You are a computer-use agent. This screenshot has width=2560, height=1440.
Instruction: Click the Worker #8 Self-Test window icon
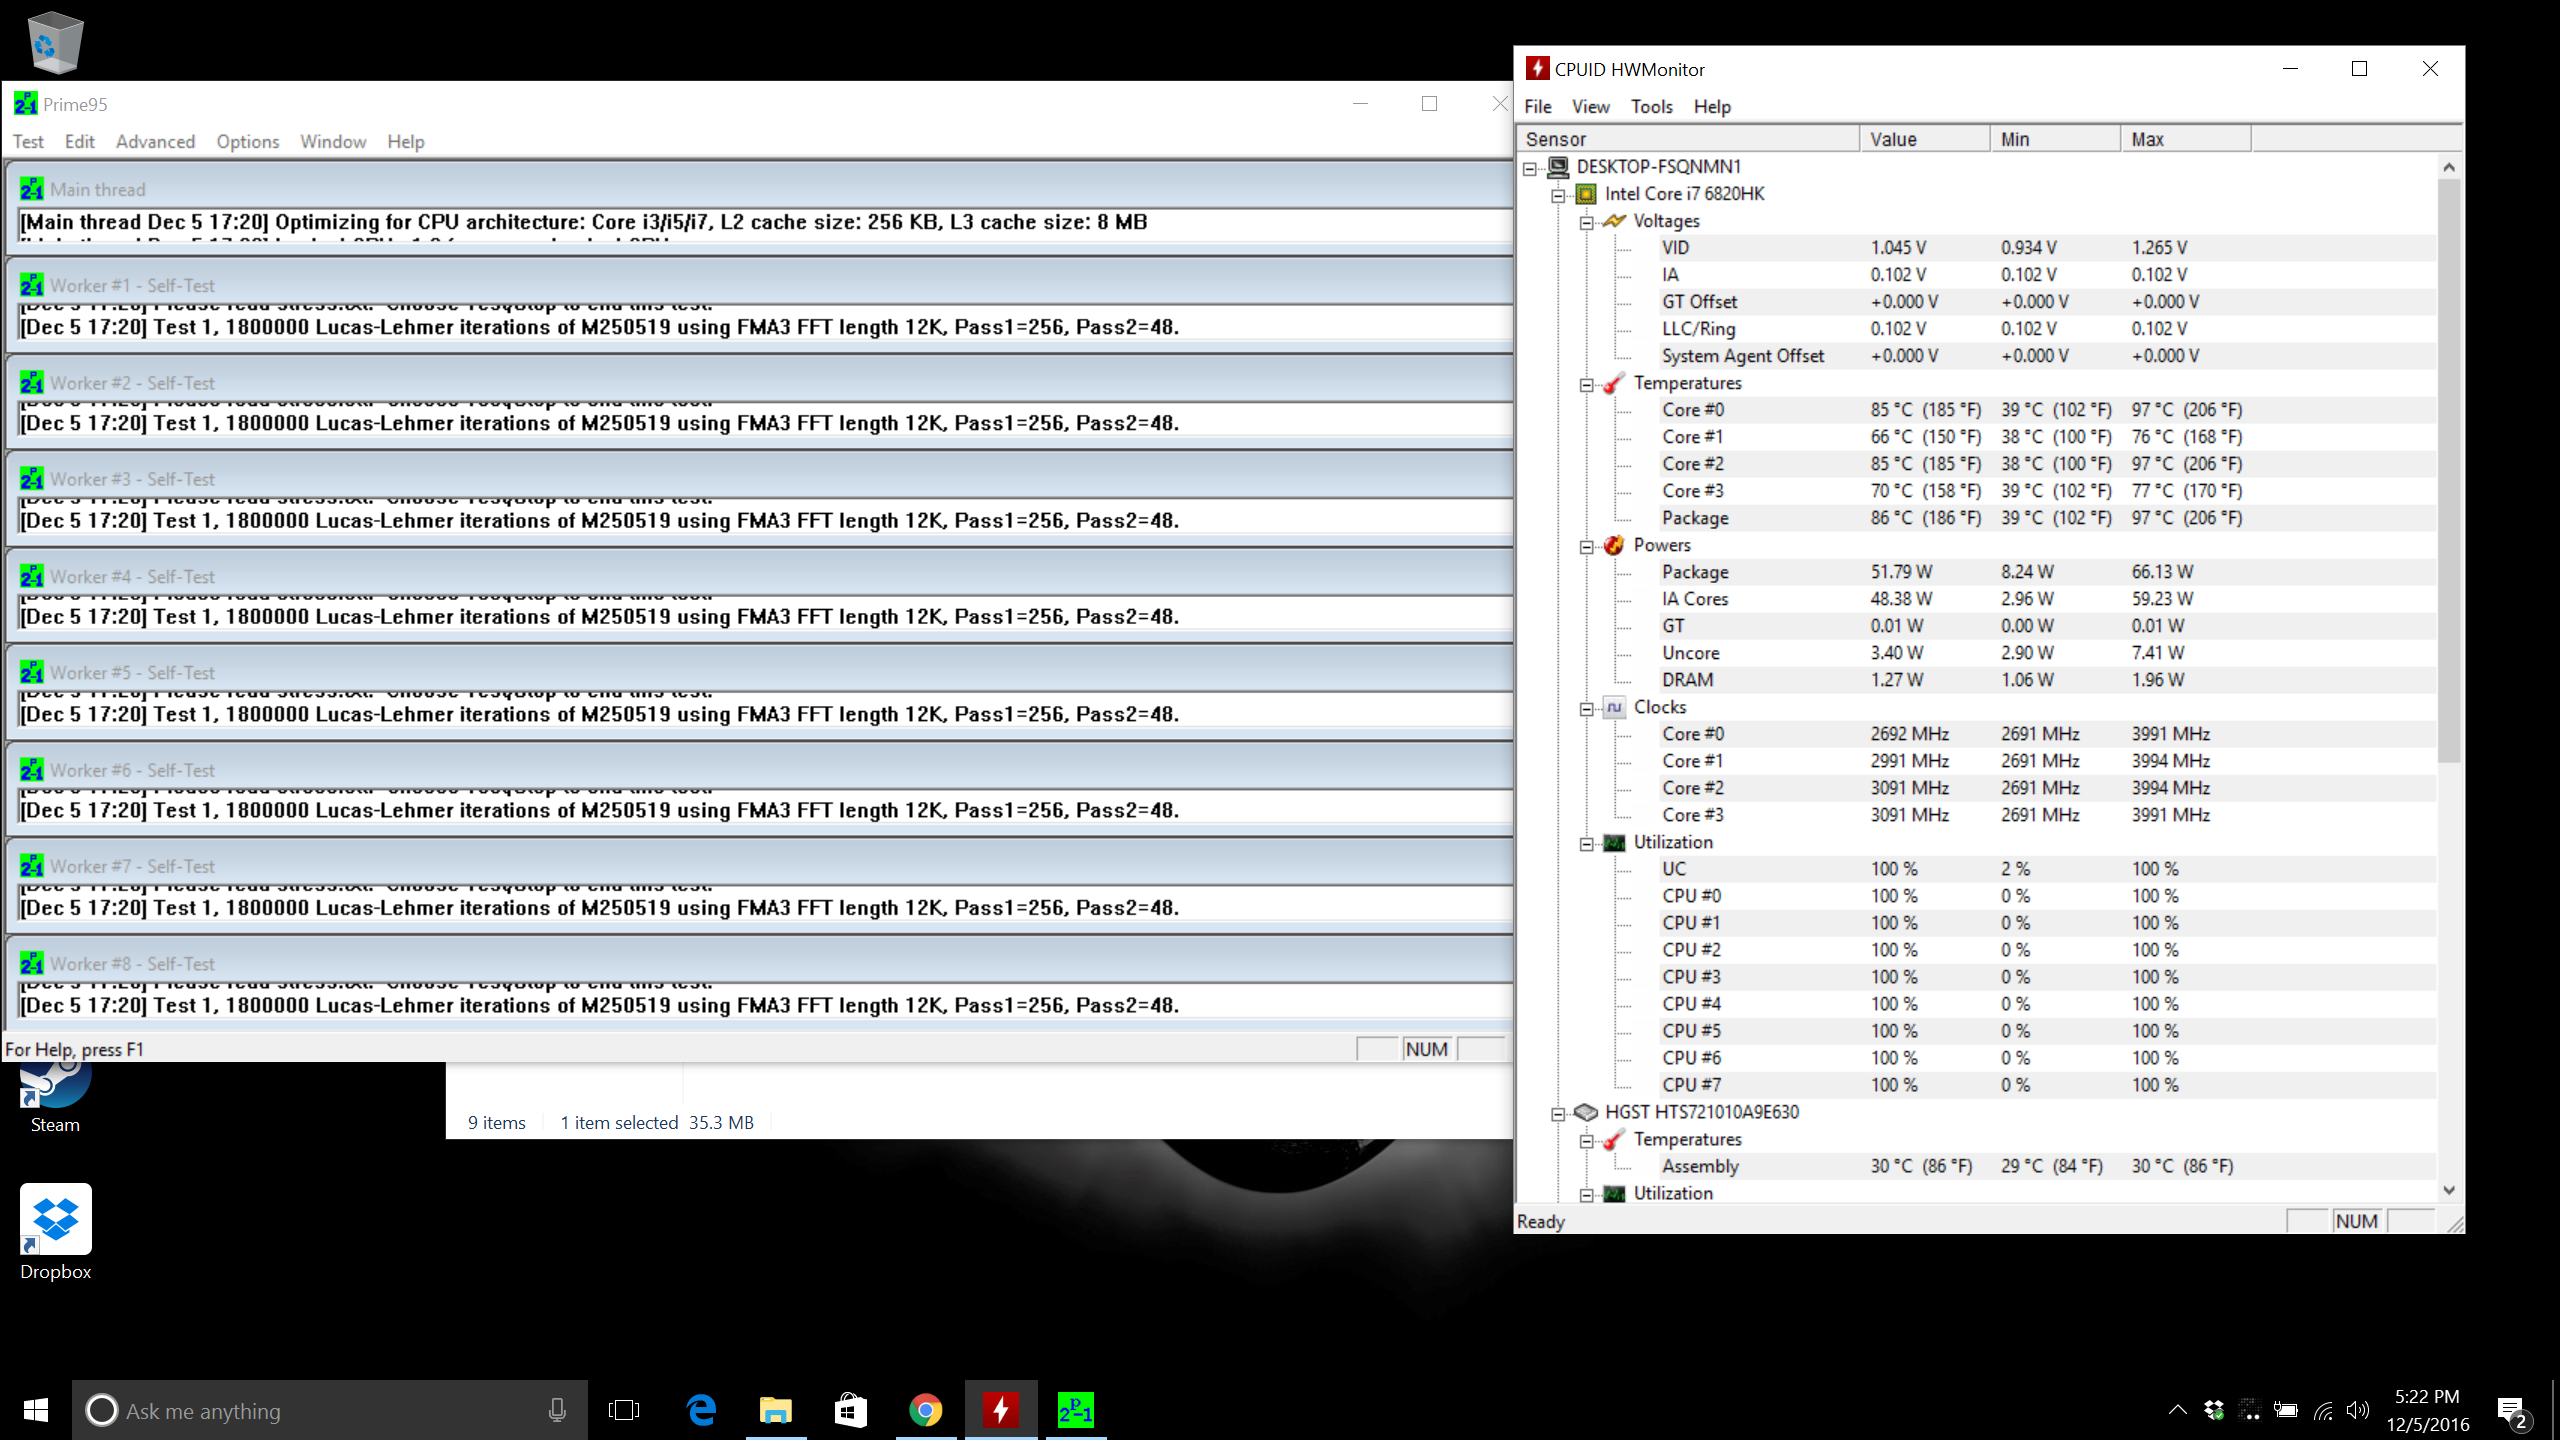(32, 963)
